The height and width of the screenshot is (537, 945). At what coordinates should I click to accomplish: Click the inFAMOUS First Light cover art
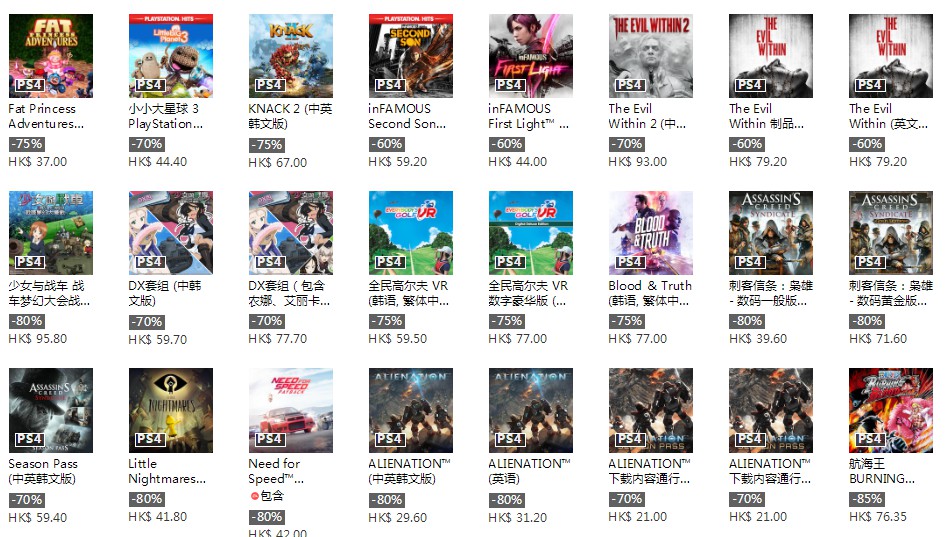(530, 55)
